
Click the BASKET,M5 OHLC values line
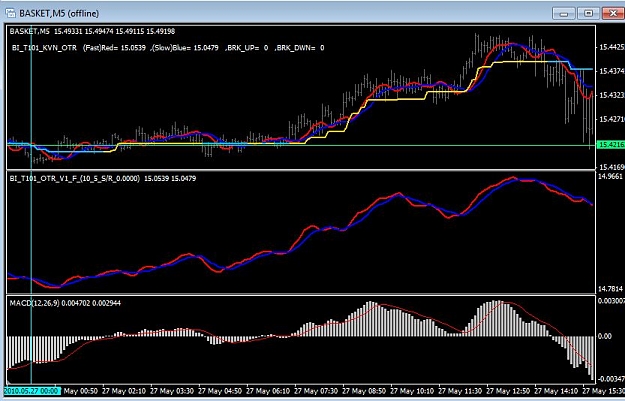point(92,31)
